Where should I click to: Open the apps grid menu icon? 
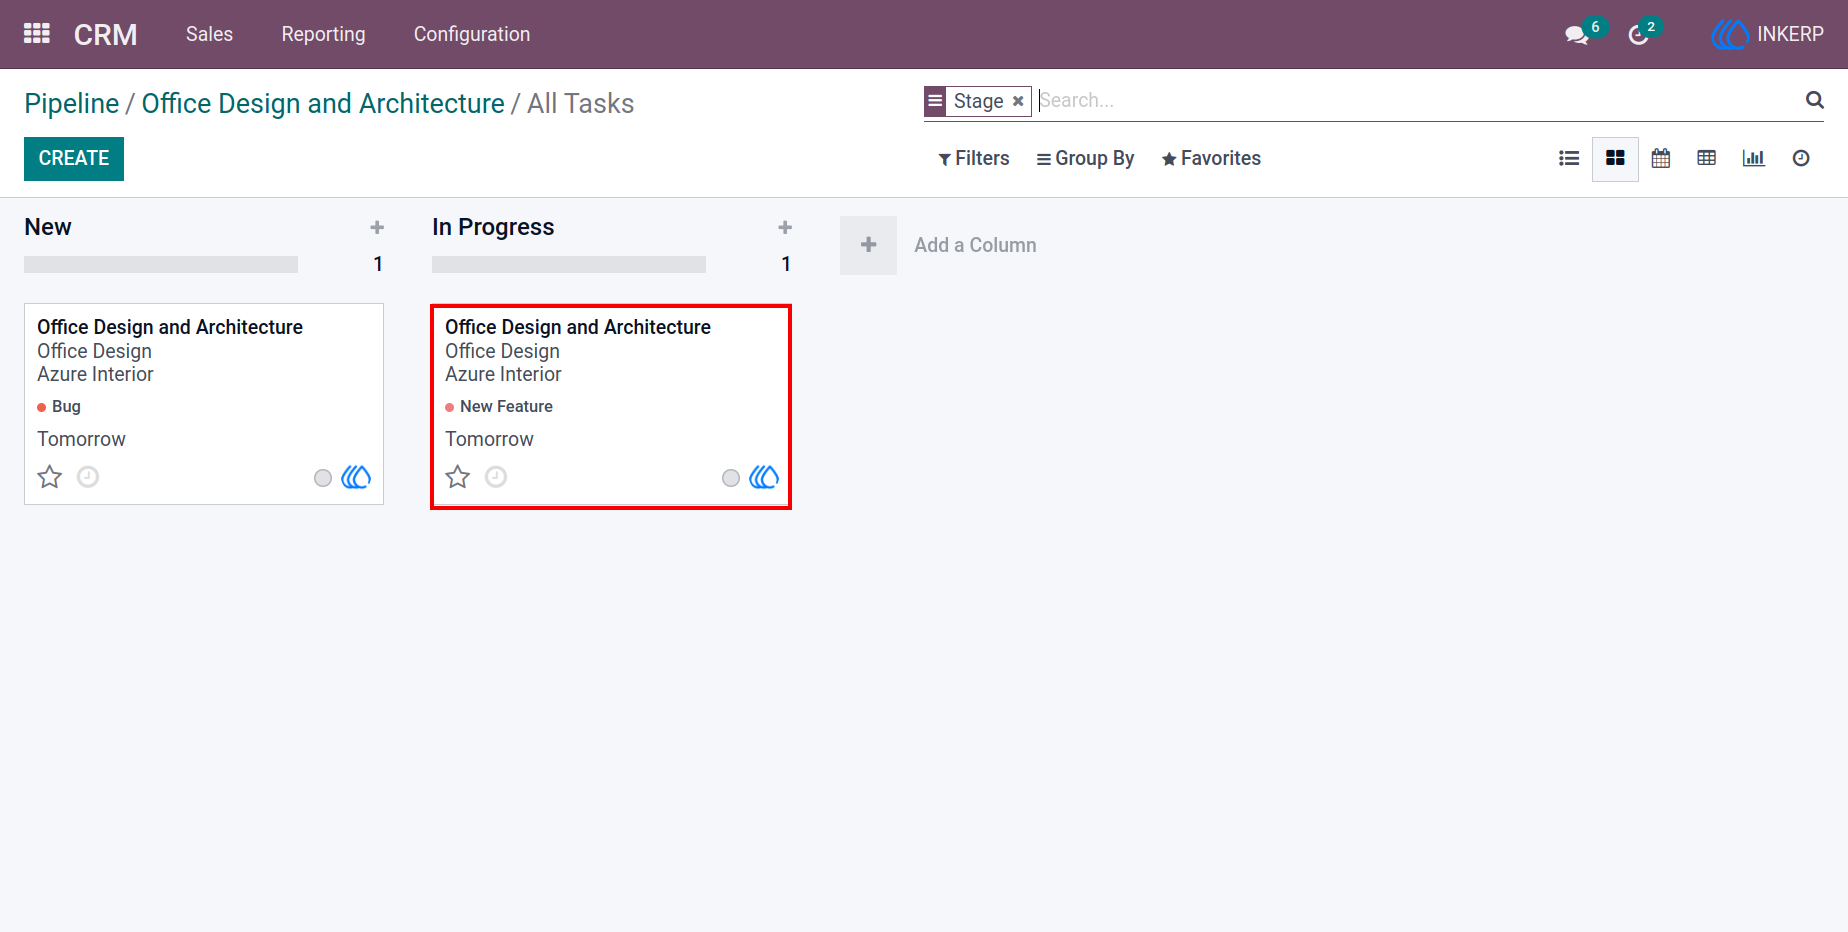(x=37, y=34)
